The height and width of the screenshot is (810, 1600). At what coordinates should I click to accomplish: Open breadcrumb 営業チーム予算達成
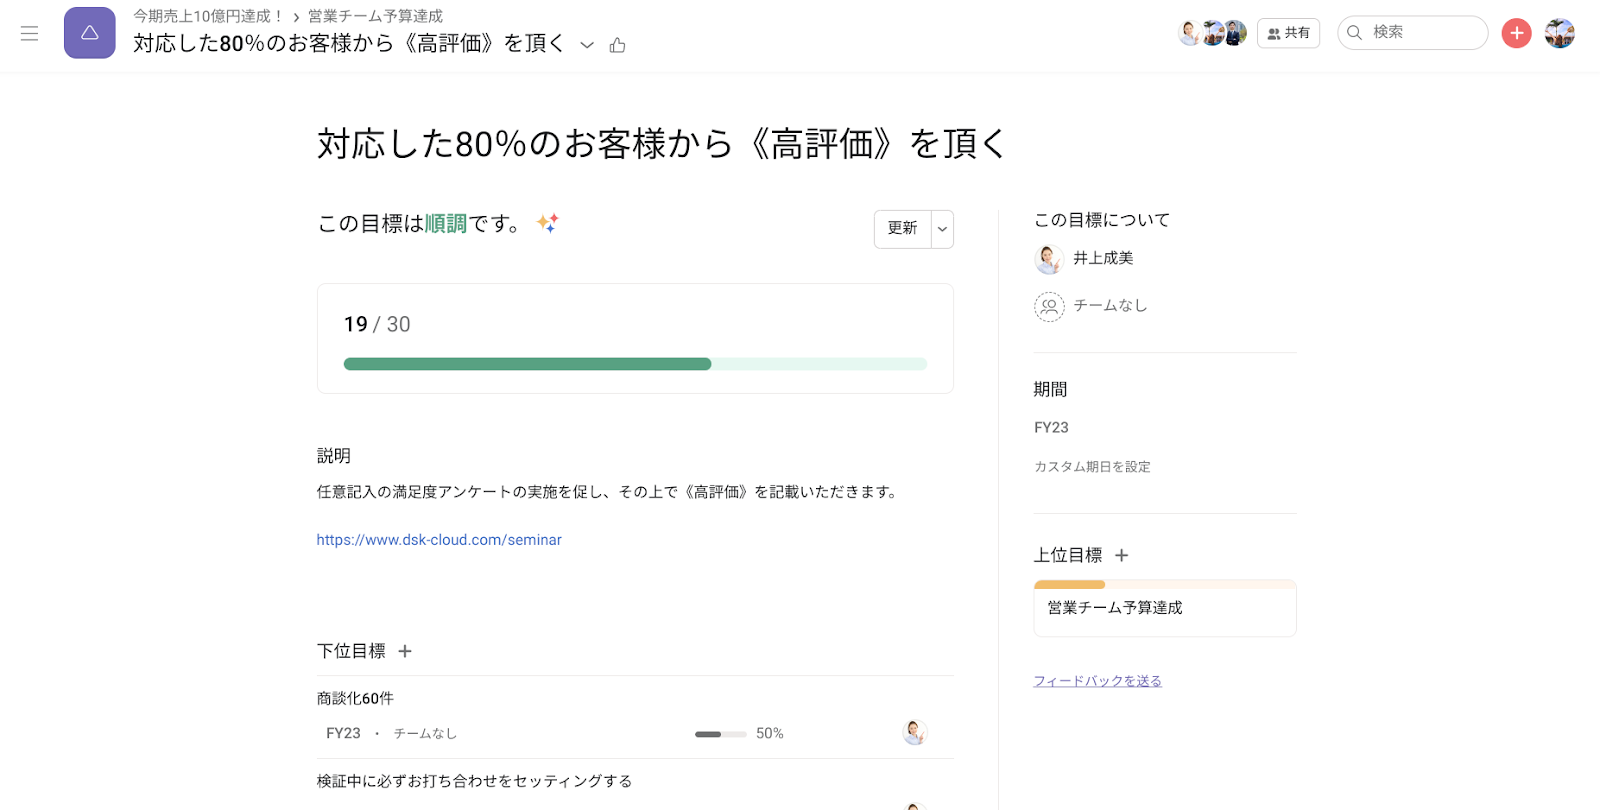tap(375, 16)
